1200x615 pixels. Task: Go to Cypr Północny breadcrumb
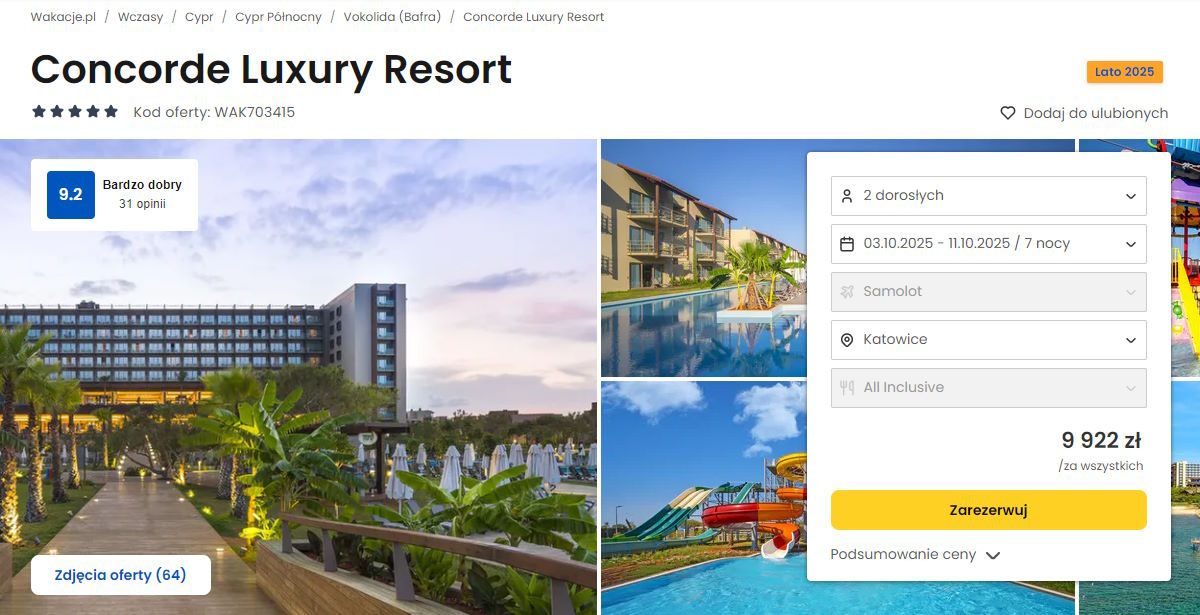(x=278, y=17)
